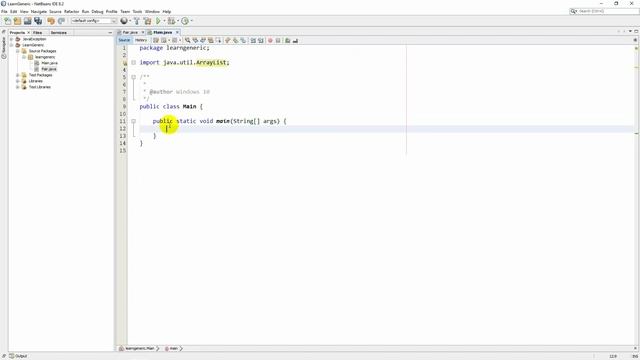Open the Window menu
The width and height of the screenshot is (640, 360).
(152, 11)
